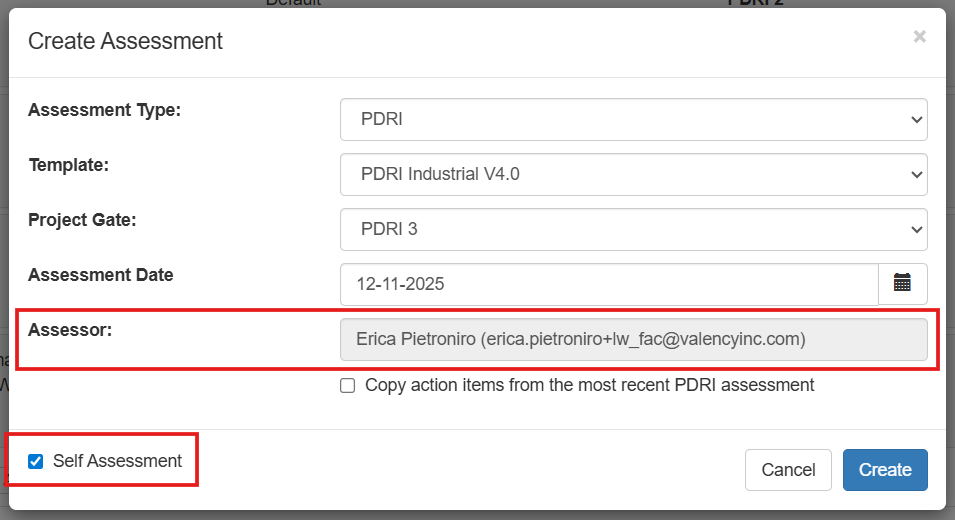
Task: Click the "Assessment Type:" label
Action: [x=104, y=110]
